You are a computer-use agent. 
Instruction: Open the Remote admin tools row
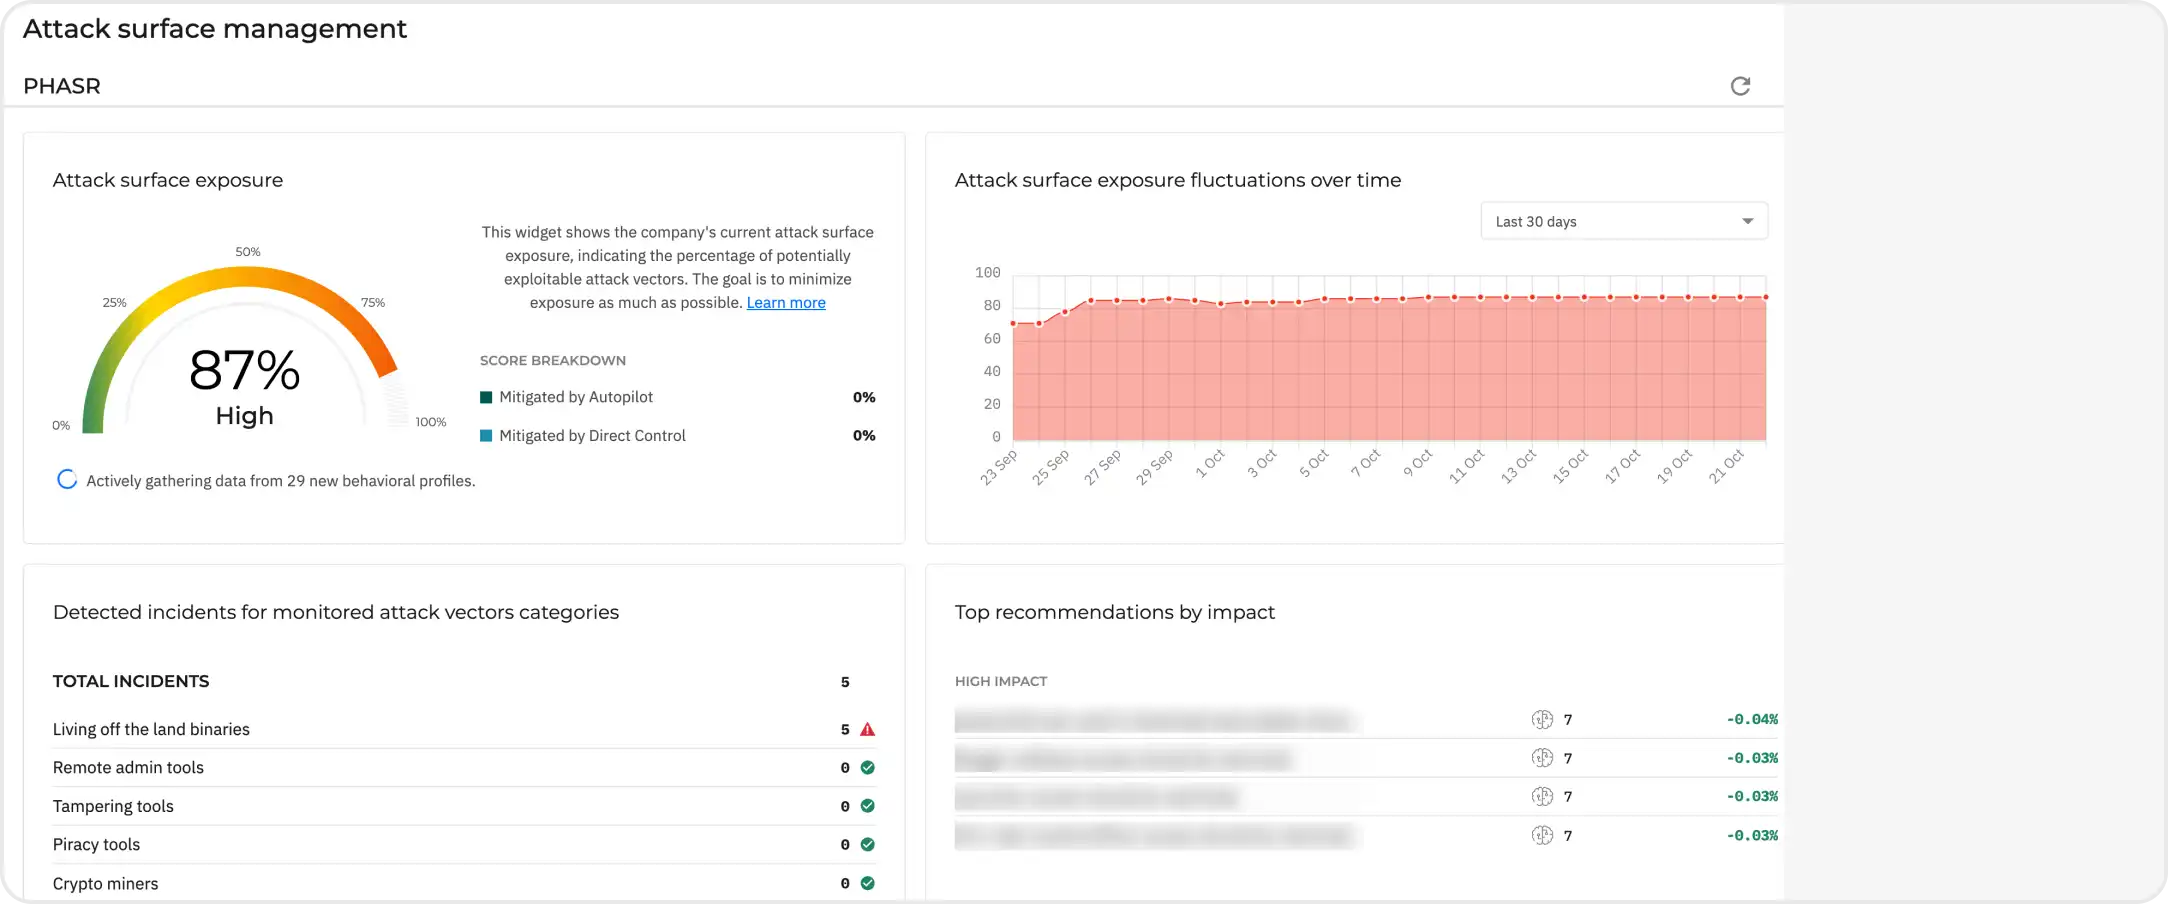pyautogui.click(x=464, y=768)
